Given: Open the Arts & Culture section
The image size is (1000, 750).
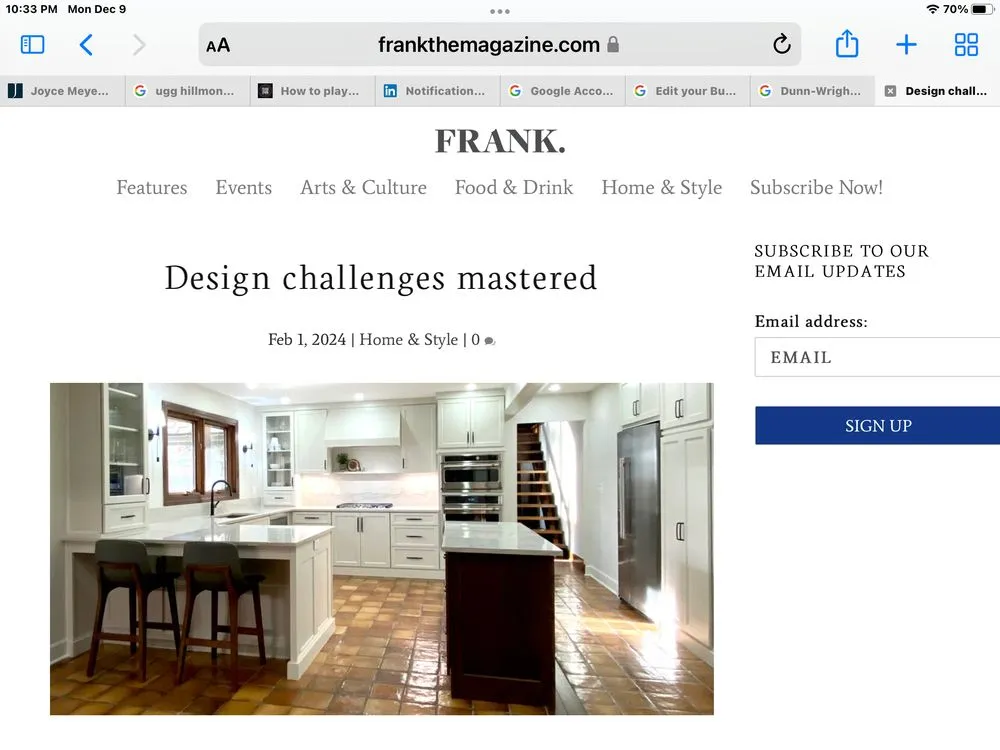Looking at the screenshot, I should click(x=364, y=188).
